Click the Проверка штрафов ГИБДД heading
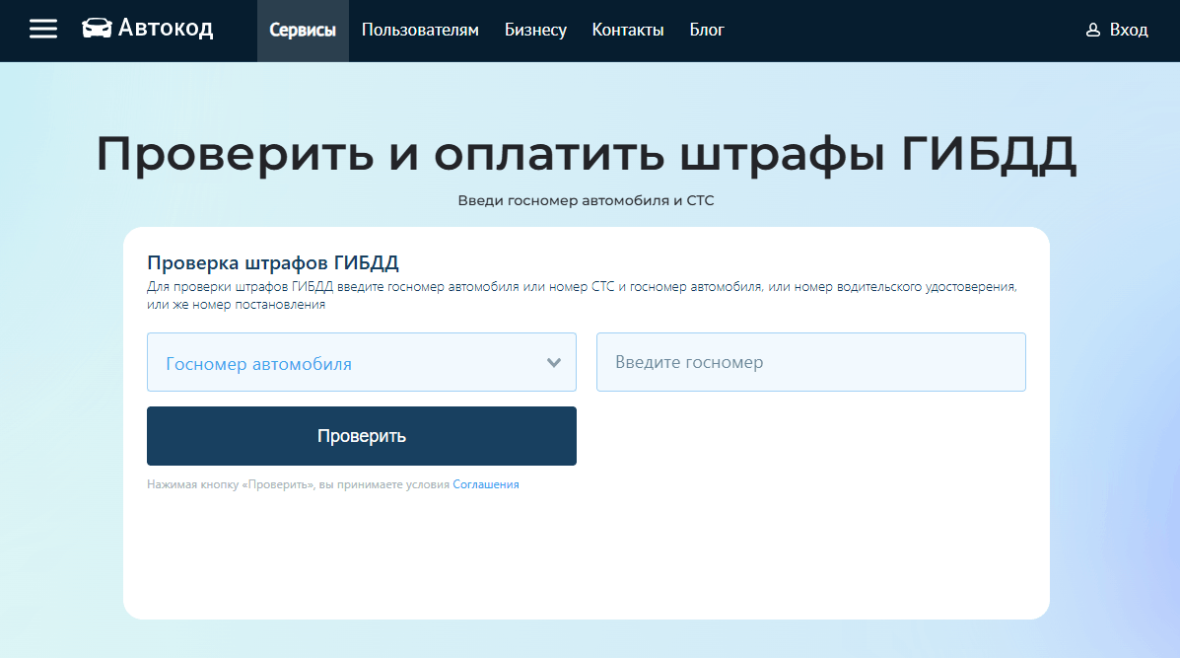This screenshot has width=1180, height=658. [x=272, y=263]
